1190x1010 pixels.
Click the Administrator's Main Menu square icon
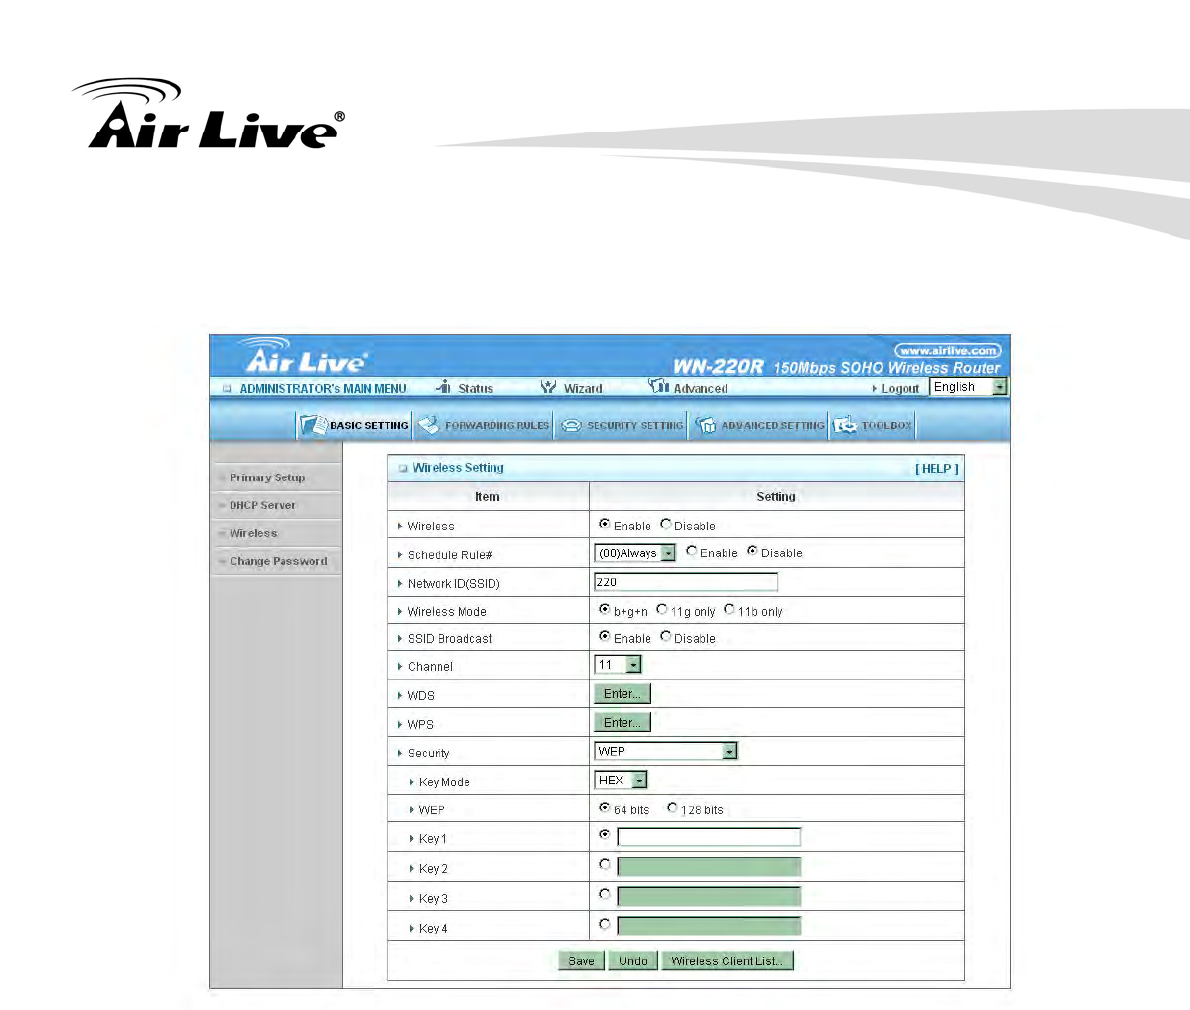click(227, 389)
